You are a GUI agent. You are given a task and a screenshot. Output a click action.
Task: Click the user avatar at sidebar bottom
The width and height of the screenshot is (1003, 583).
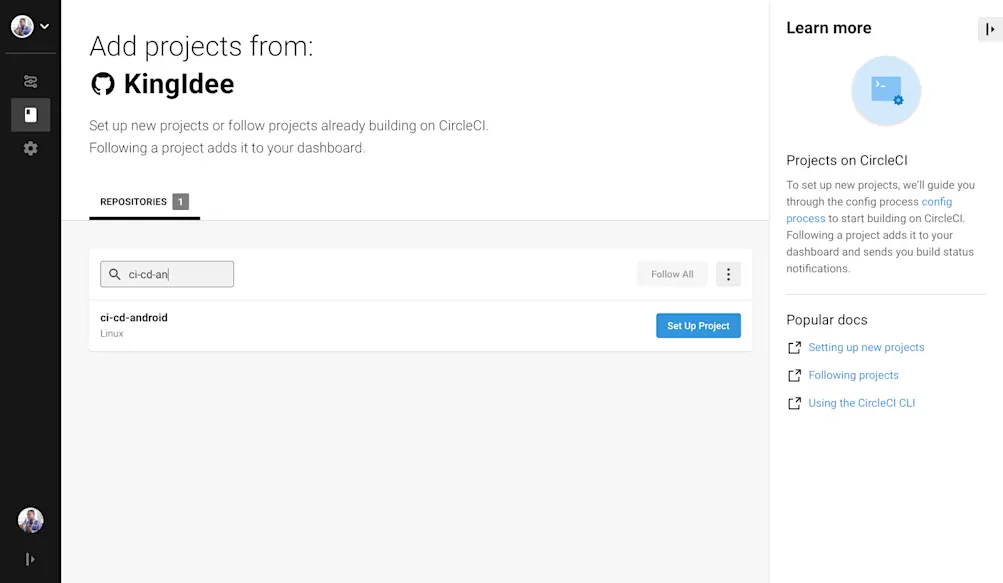[x=30, y=520]
